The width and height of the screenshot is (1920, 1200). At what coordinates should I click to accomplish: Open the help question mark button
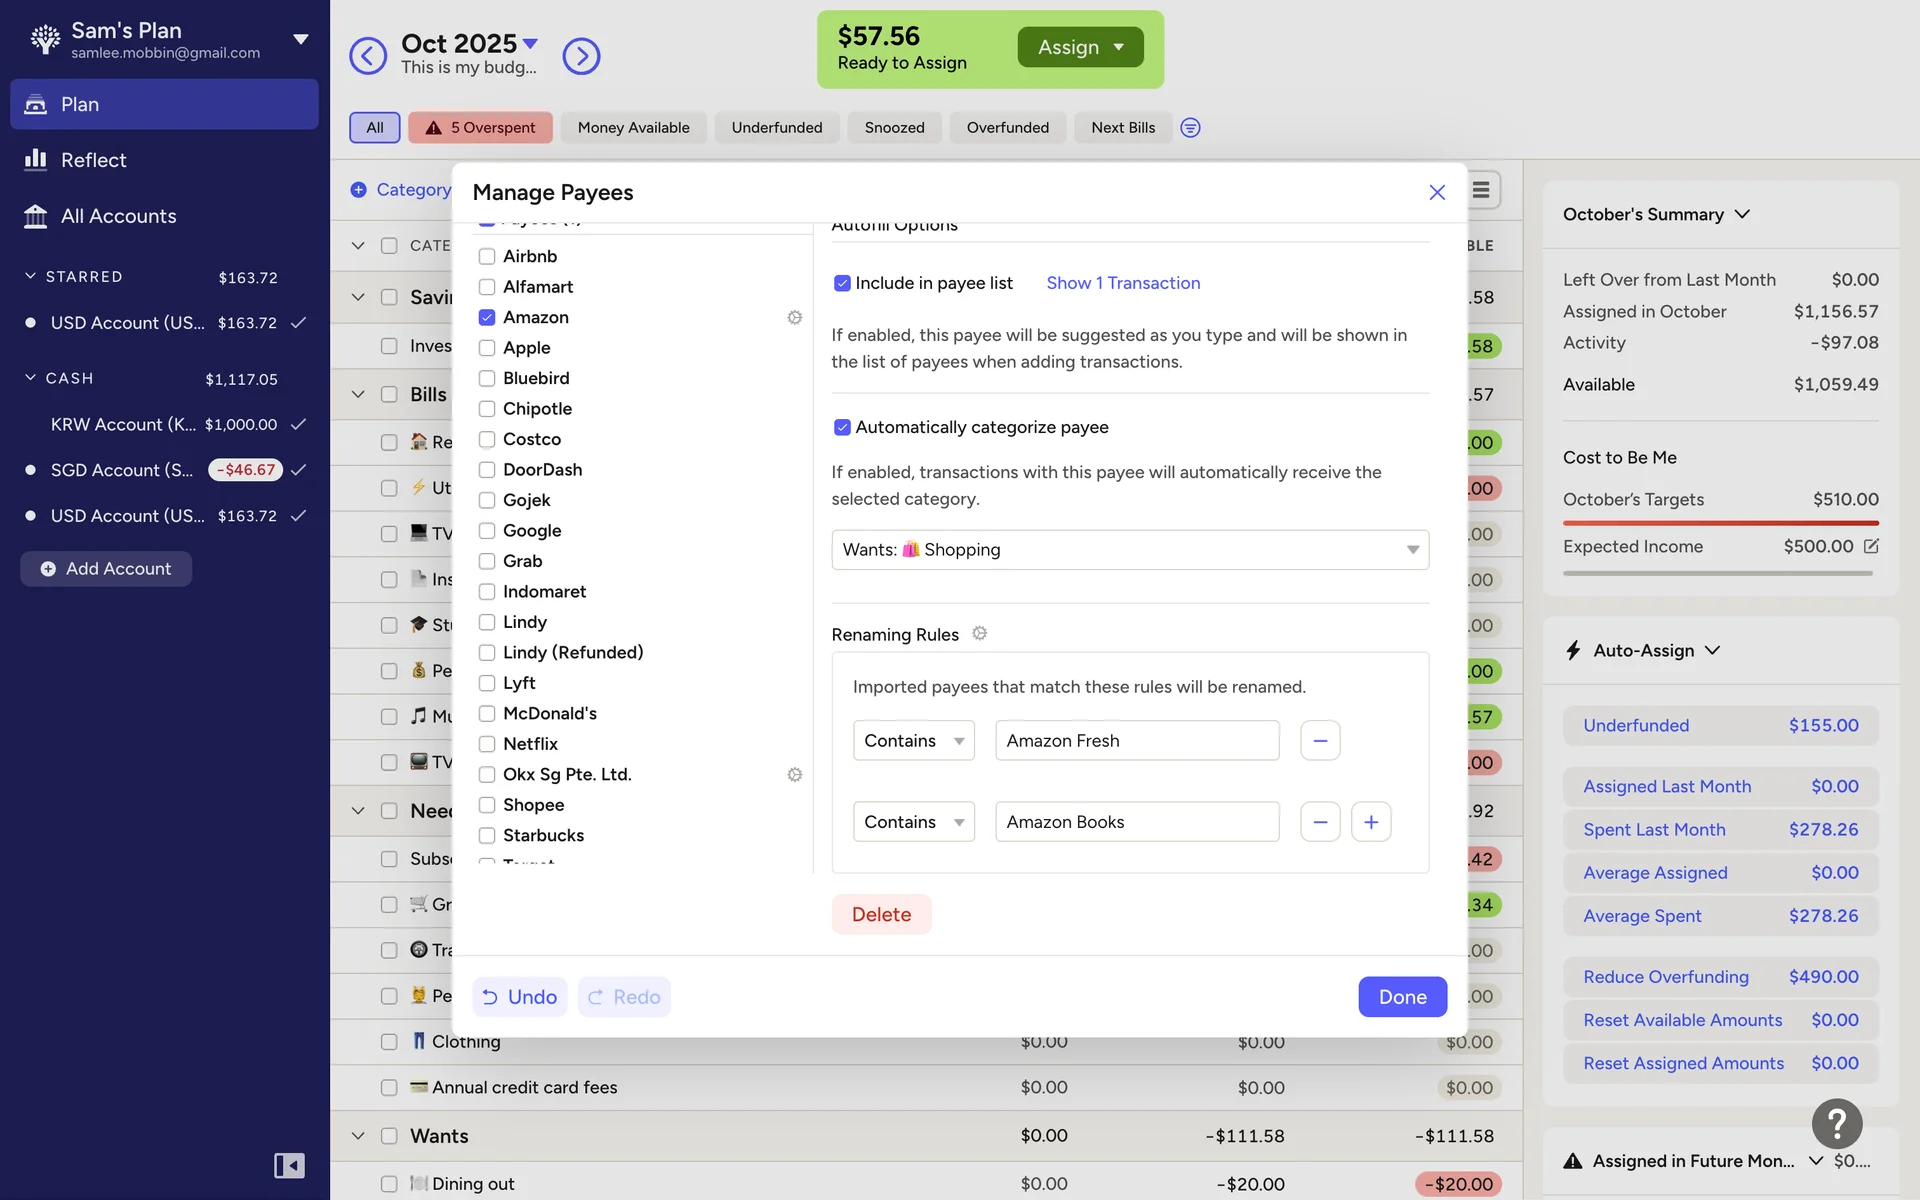1836,1123
